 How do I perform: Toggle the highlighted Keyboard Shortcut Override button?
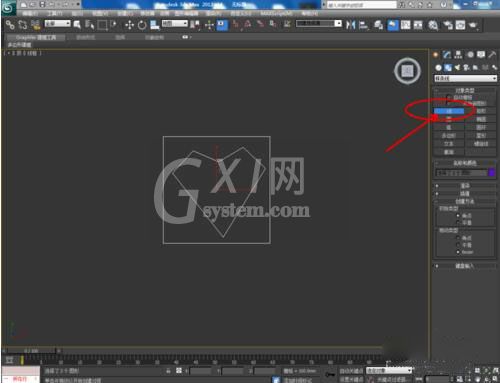222,25
